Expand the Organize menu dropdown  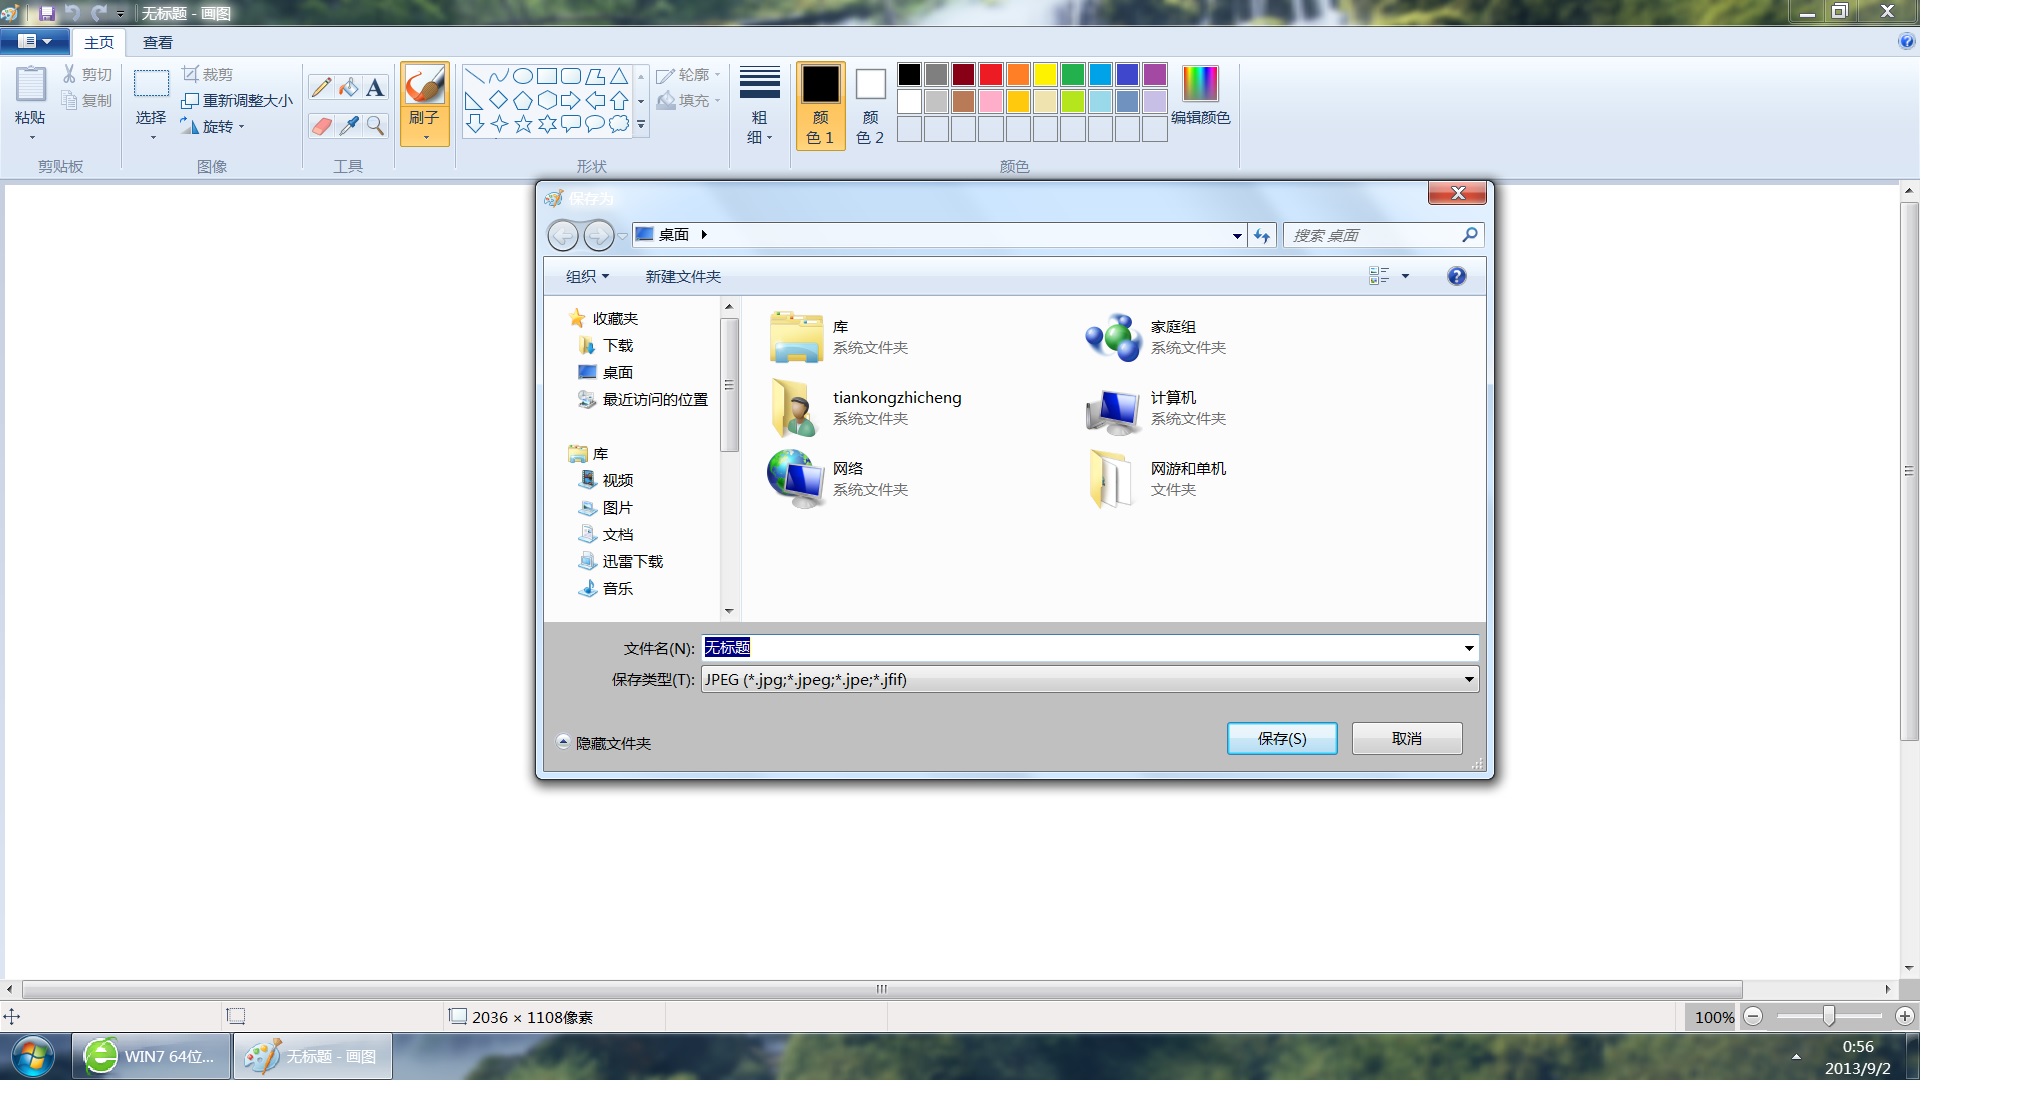[587, 277]
